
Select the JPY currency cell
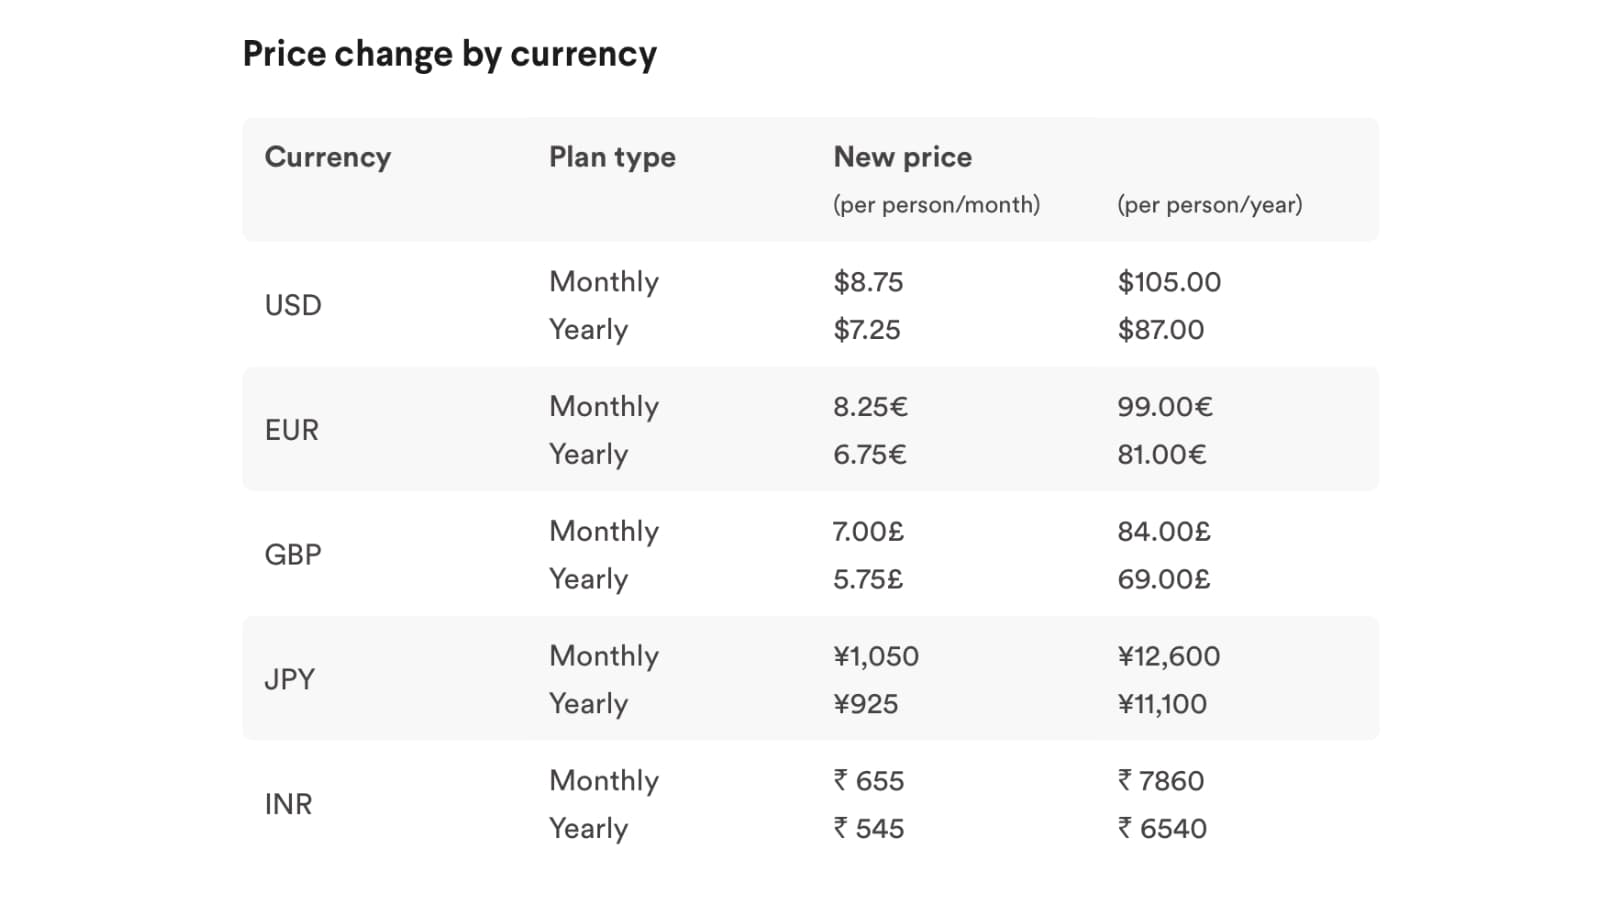click(x=289, y=679)
